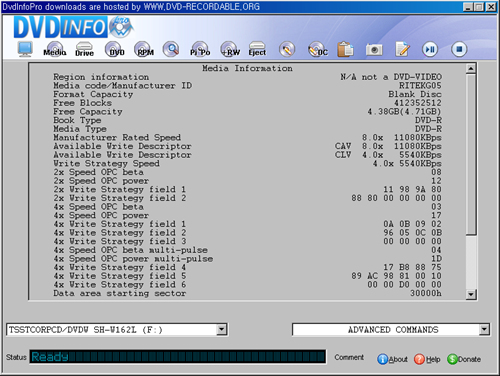Viewport: 500px width, 376px height.
Task: Eject the drive tray
Action: [x=257, y=49]
